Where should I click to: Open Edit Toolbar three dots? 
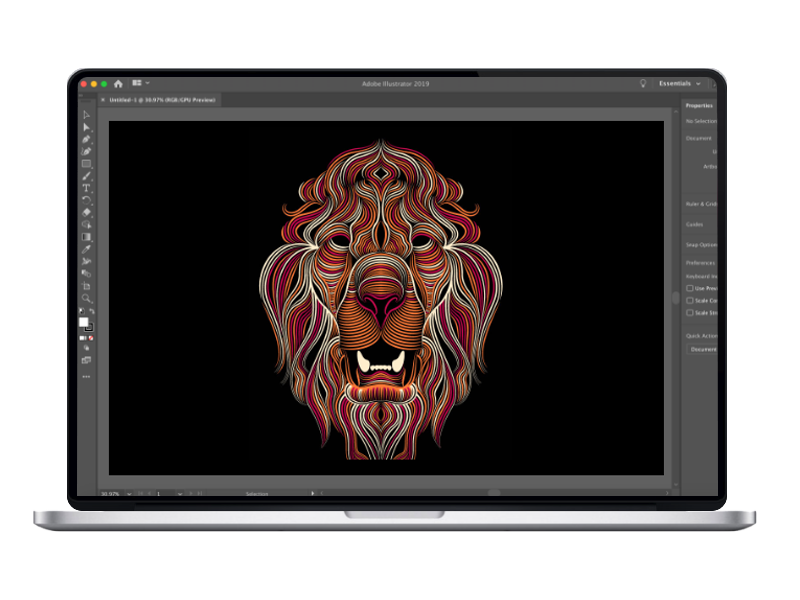coord(86,377)
